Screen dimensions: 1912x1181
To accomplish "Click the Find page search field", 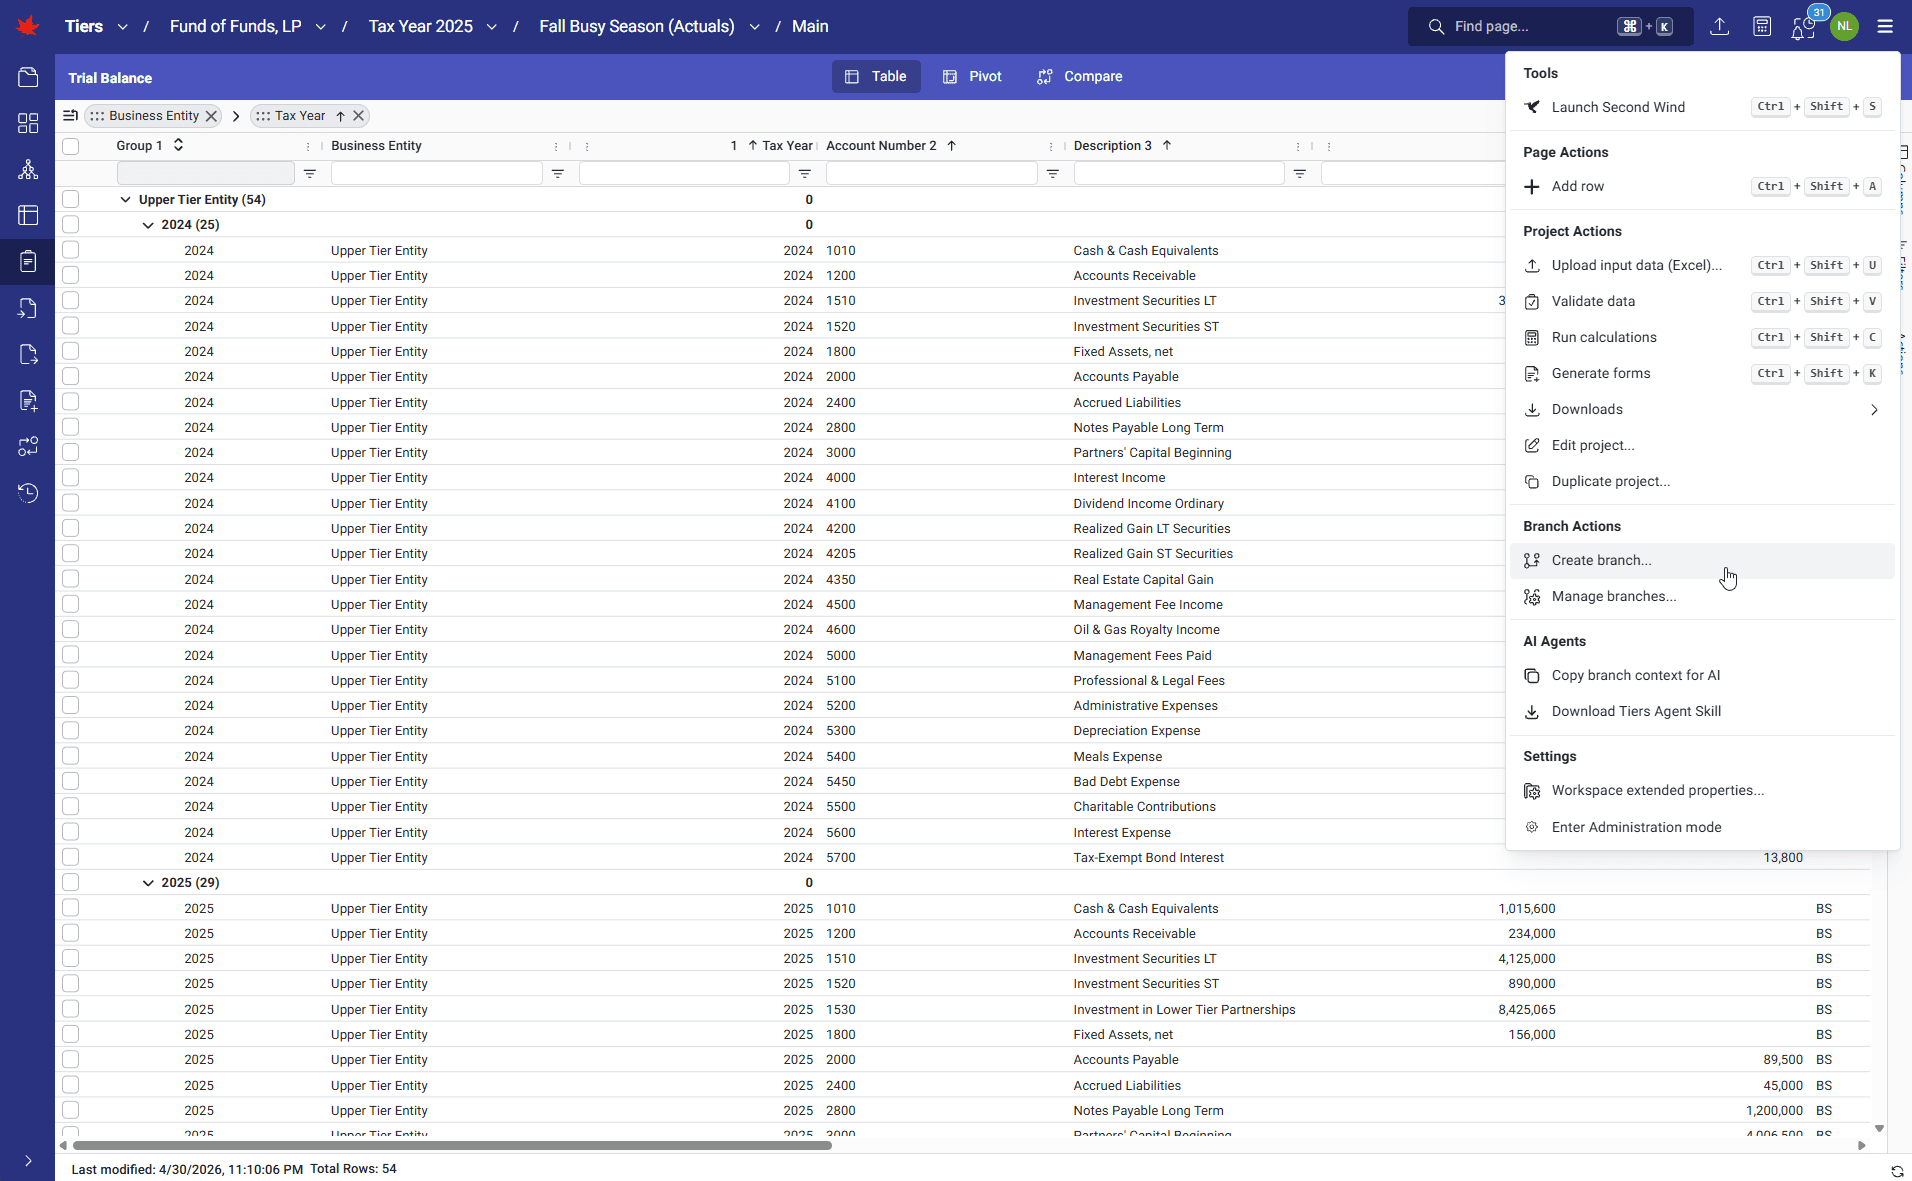I will click(x=1550, y=27).
